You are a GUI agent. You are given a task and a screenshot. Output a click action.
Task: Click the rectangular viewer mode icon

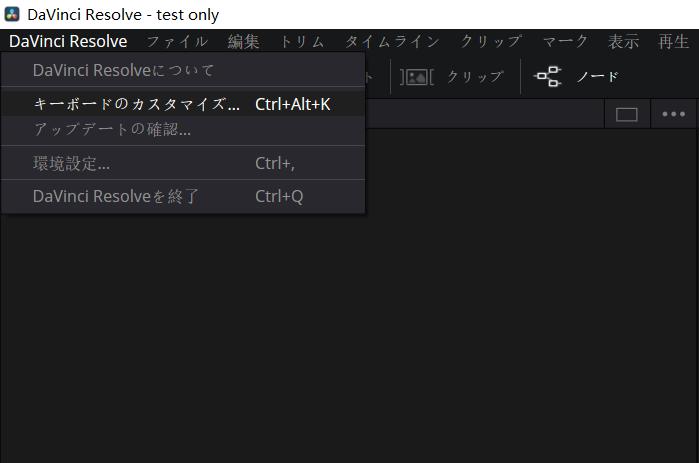coord(626,114)
